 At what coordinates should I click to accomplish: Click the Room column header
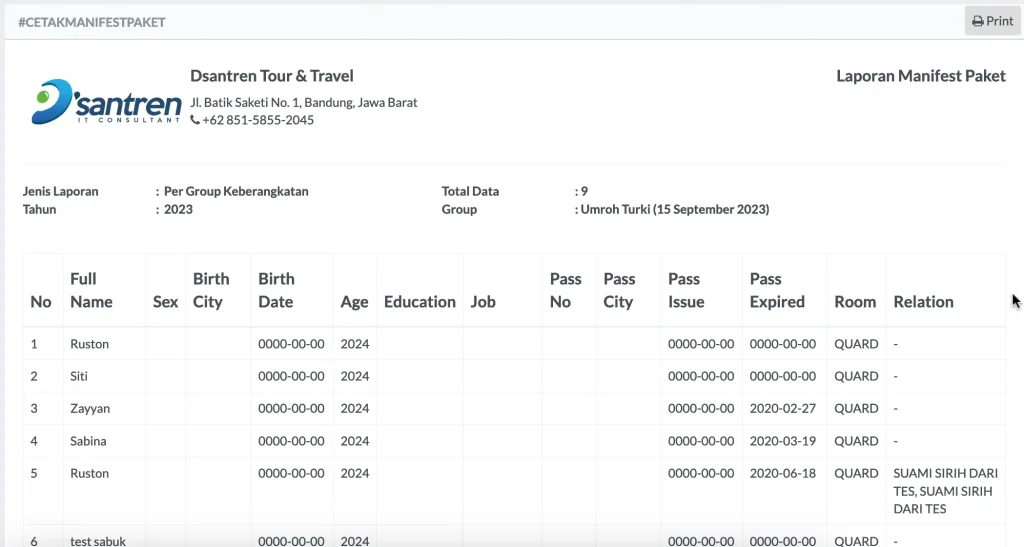[x=855, y=302]
